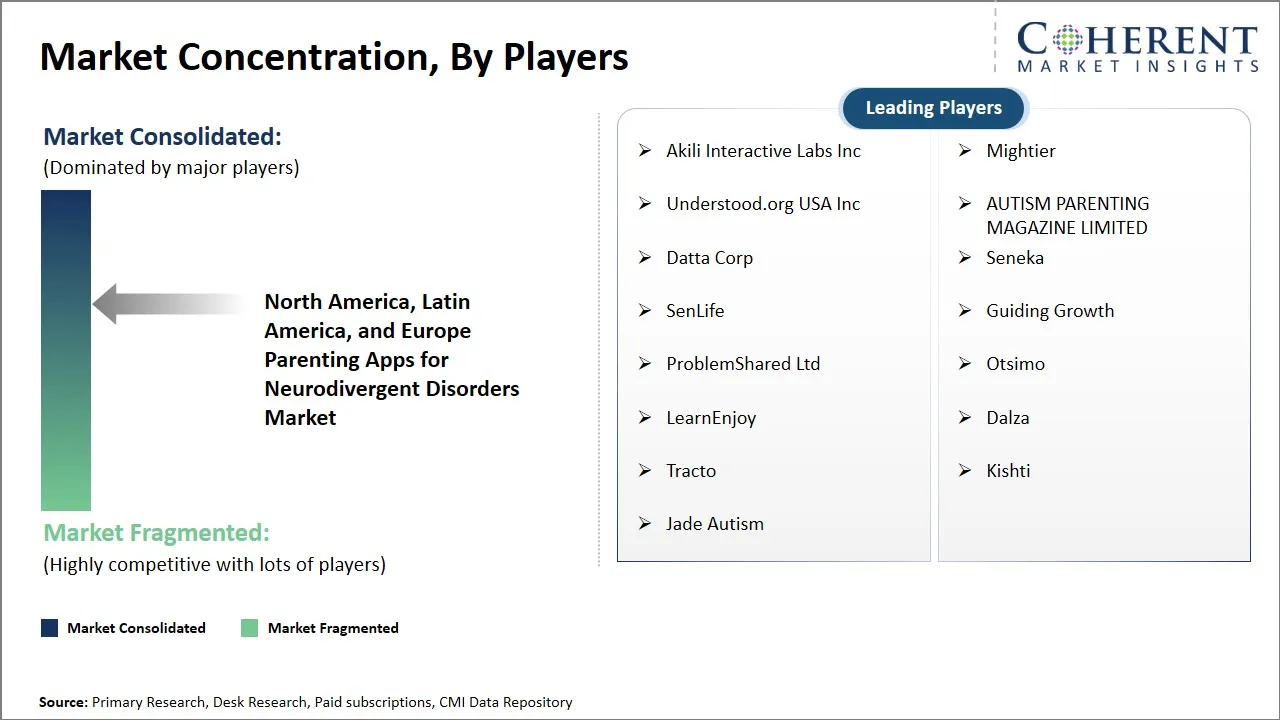The image size is (1280, 720).
Task: Click the chevron bullet beside Akili Interactive Labs Inc
Action: click(x=645, y=150)
